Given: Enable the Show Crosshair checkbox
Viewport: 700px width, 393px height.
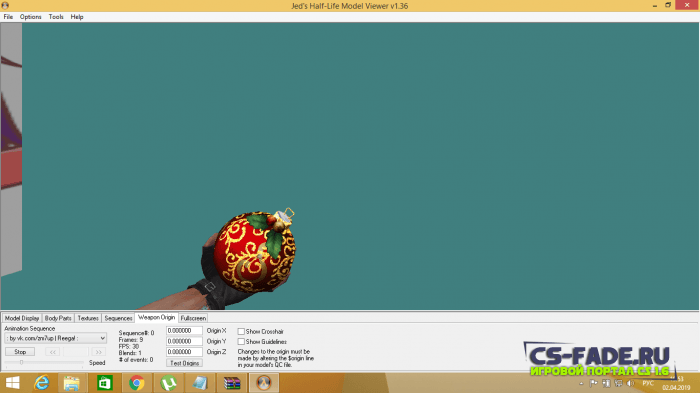Looking at the screenshot, I should tap(241, 331).
